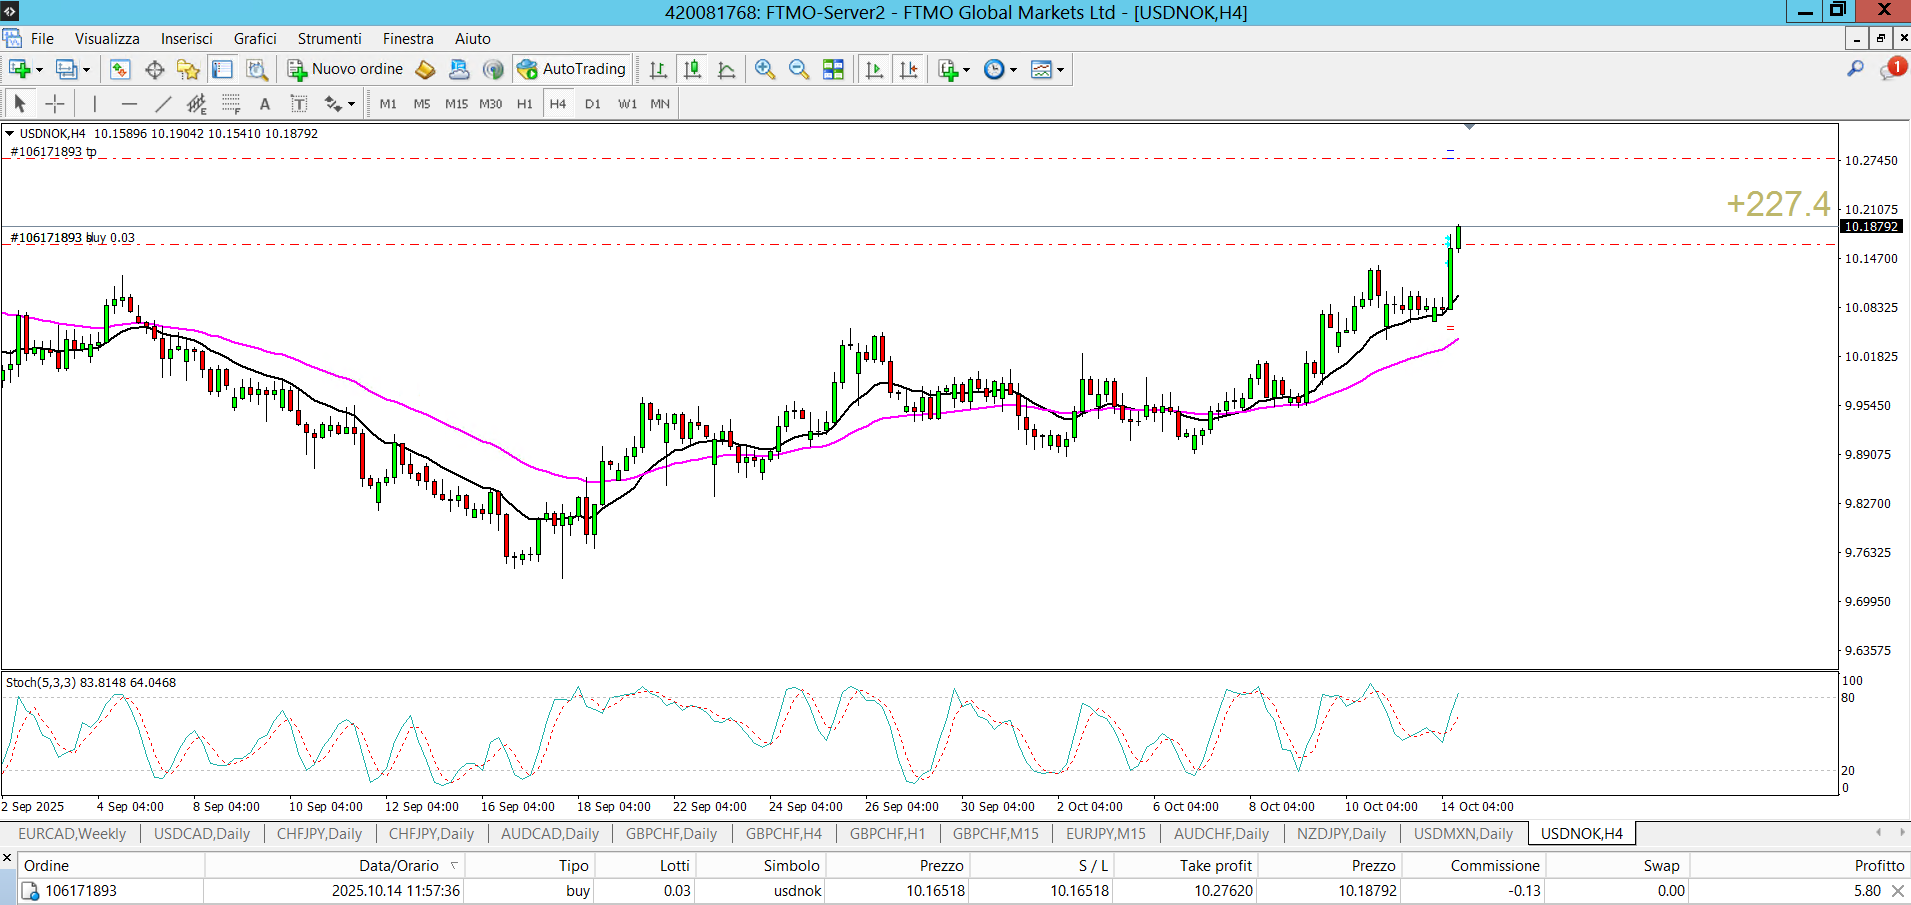The image size is (1911, 905).
Task: Click the Nuovo ordine button
Action: click(346, 69)
